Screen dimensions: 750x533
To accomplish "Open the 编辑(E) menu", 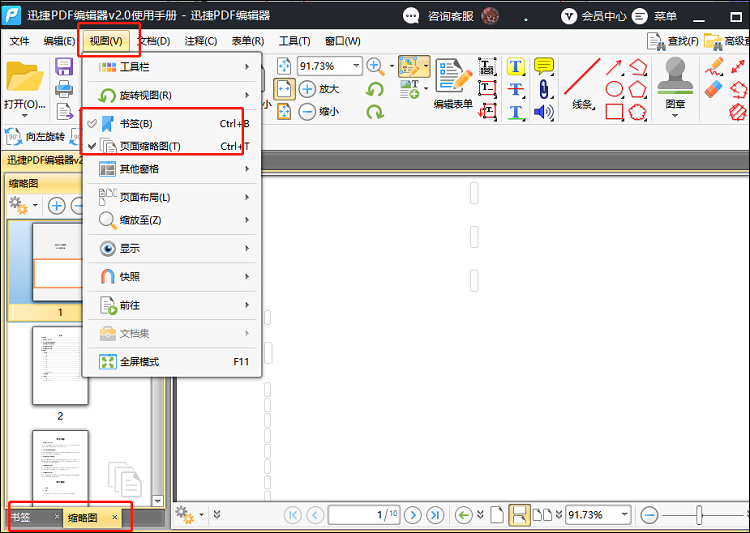I will pos(59,41).
